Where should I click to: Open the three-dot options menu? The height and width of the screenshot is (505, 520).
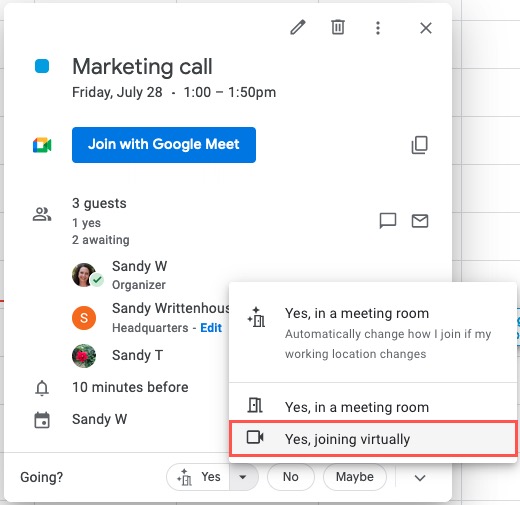[378, 28]
